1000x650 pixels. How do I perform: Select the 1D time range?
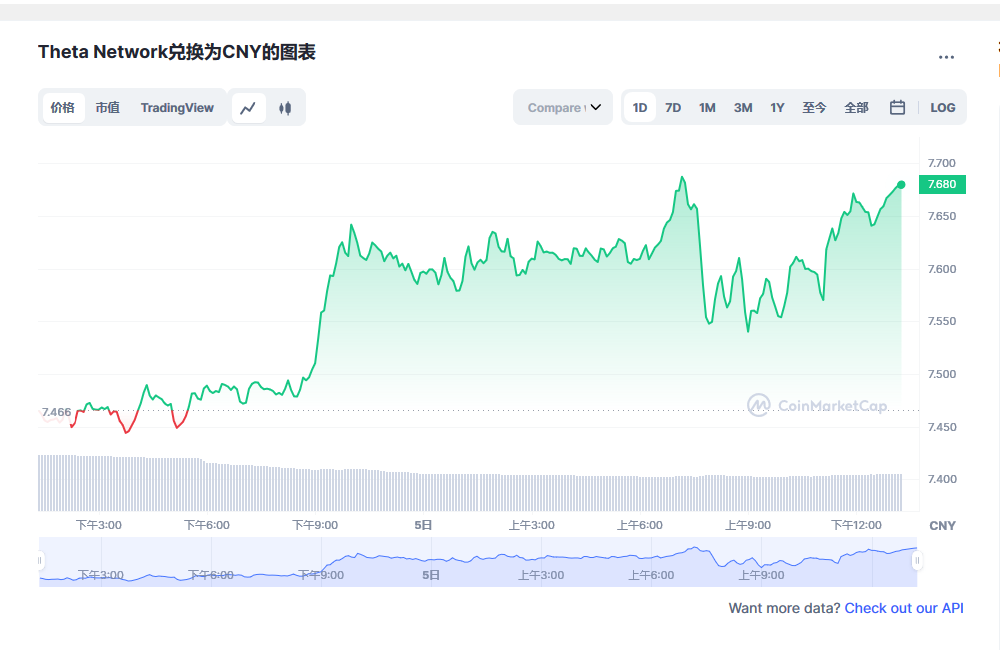(x=640, y=107)
